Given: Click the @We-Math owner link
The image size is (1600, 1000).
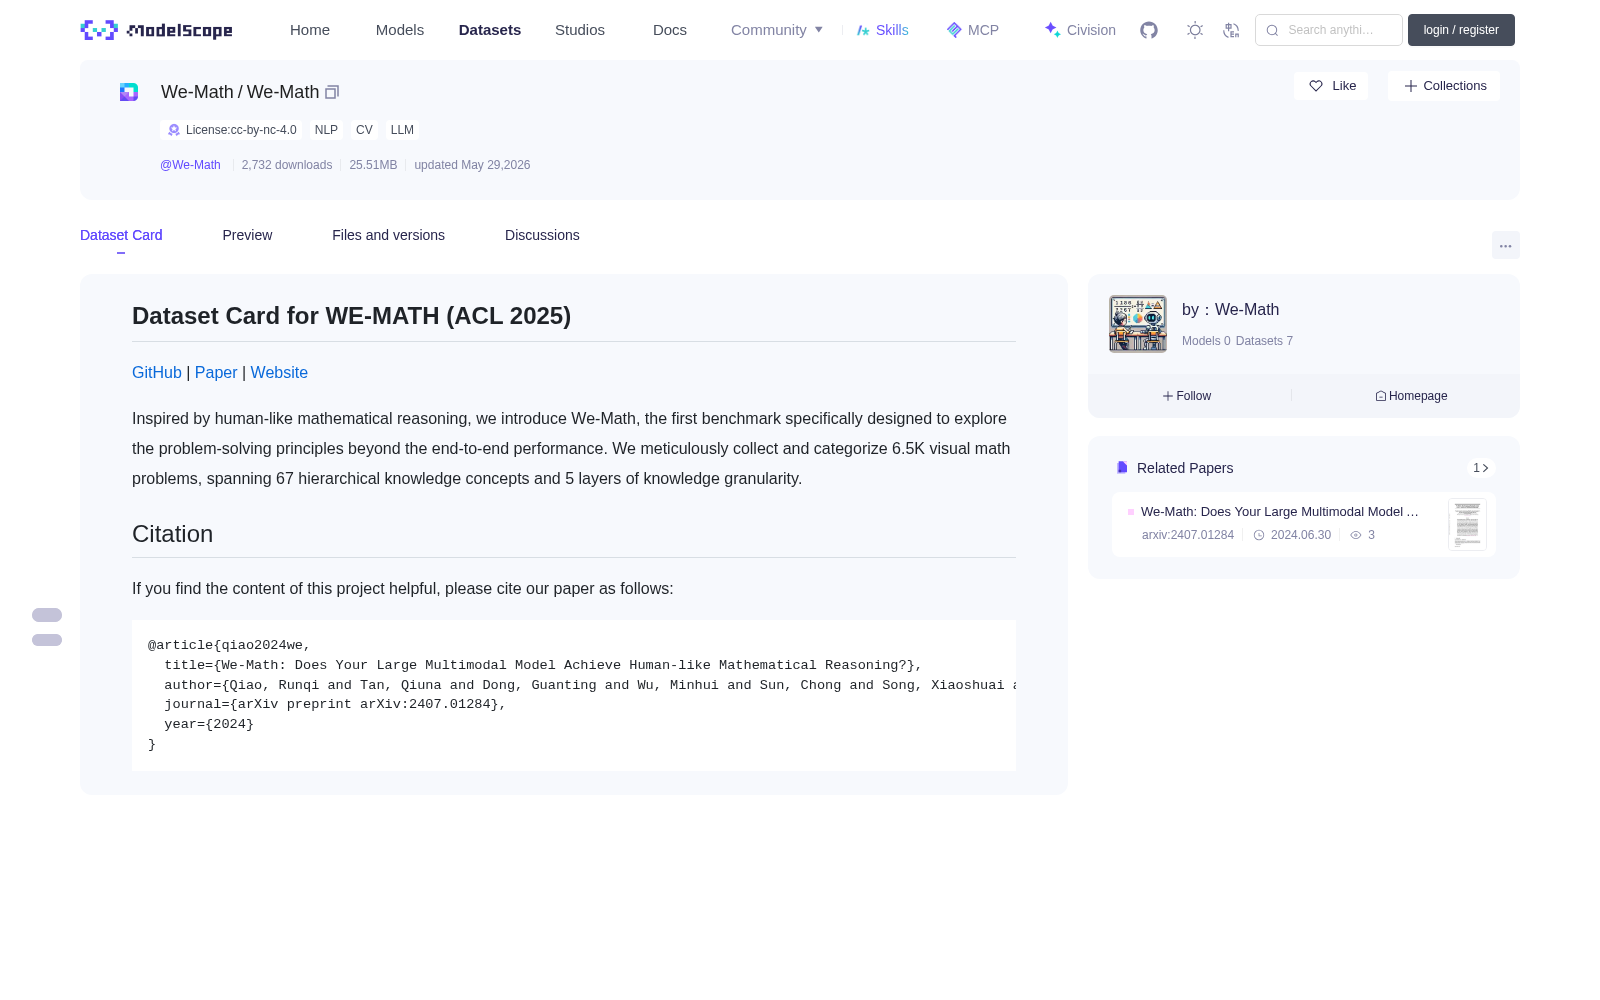Looking at the screenshot, I should 190,165.
